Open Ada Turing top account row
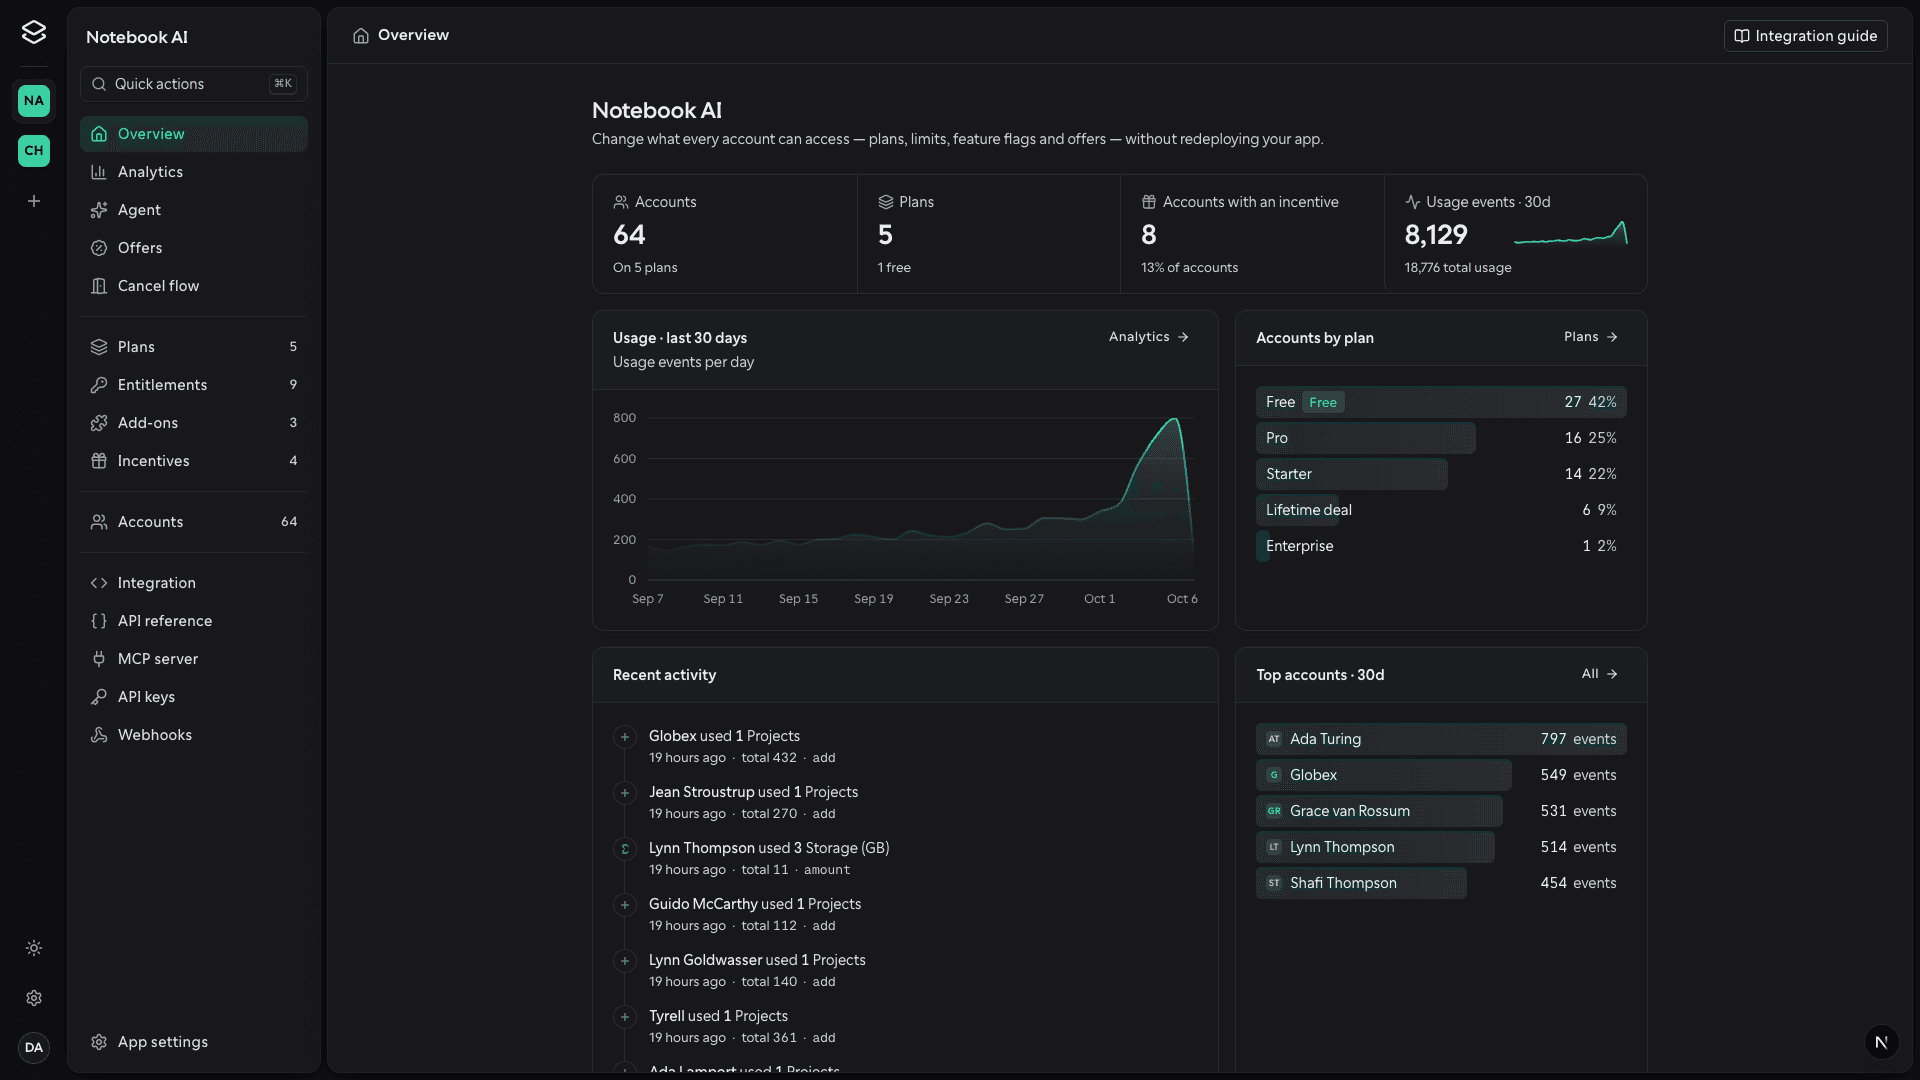Image resolution: width=1920 pixels, height=1080 pixels. 1441,739
